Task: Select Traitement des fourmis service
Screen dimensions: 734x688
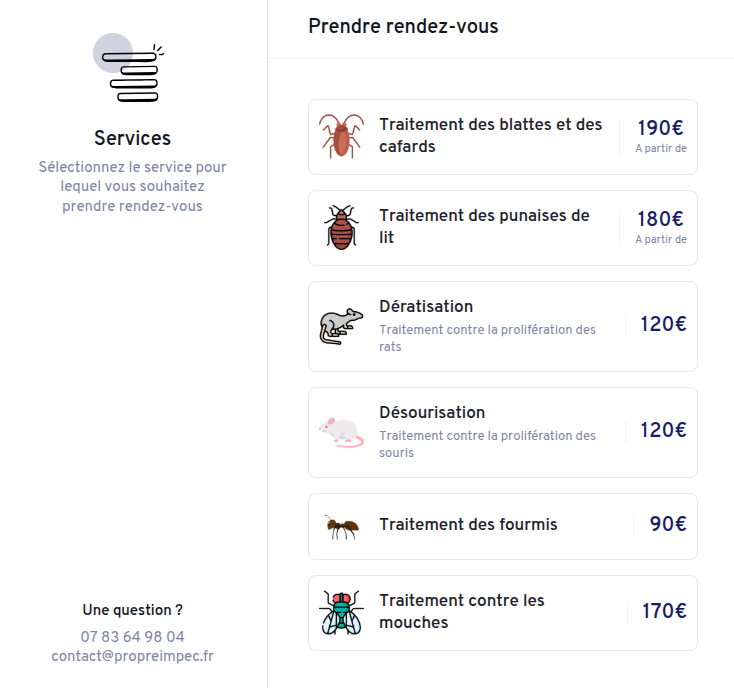Action: (469, 525)
